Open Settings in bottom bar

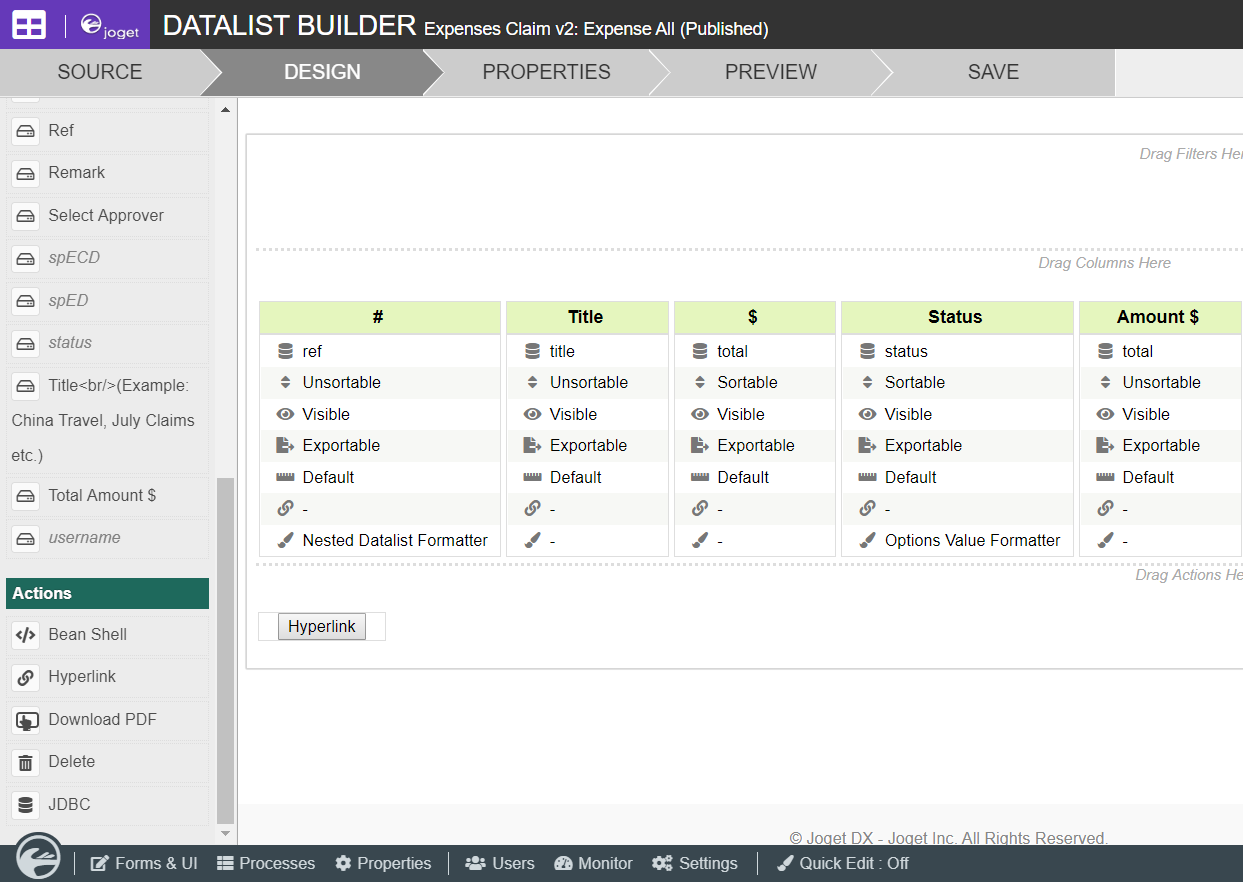[695, 863]
